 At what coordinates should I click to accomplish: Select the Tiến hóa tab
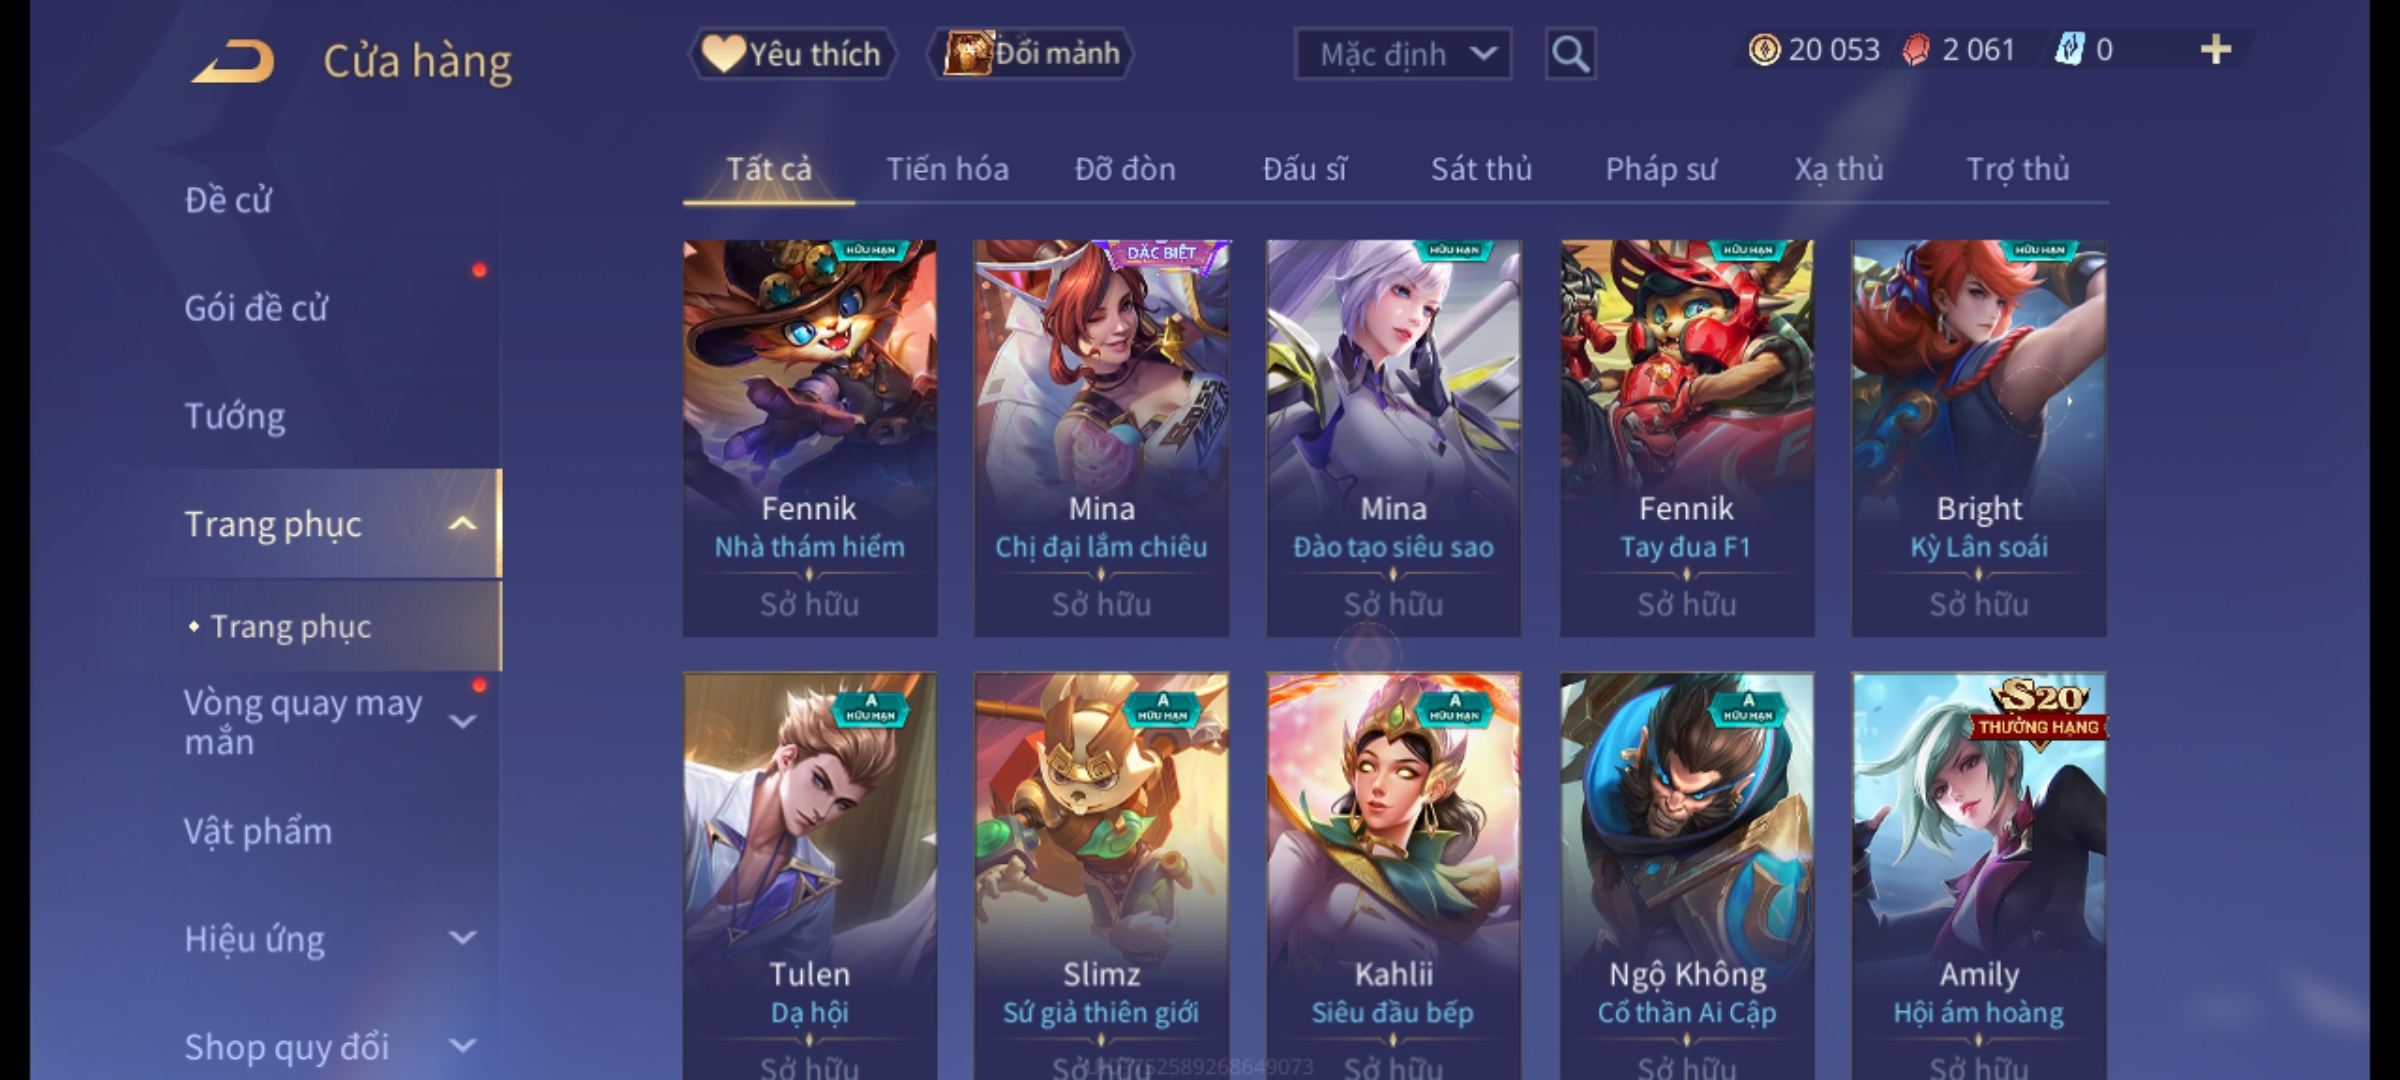point(947,169)
